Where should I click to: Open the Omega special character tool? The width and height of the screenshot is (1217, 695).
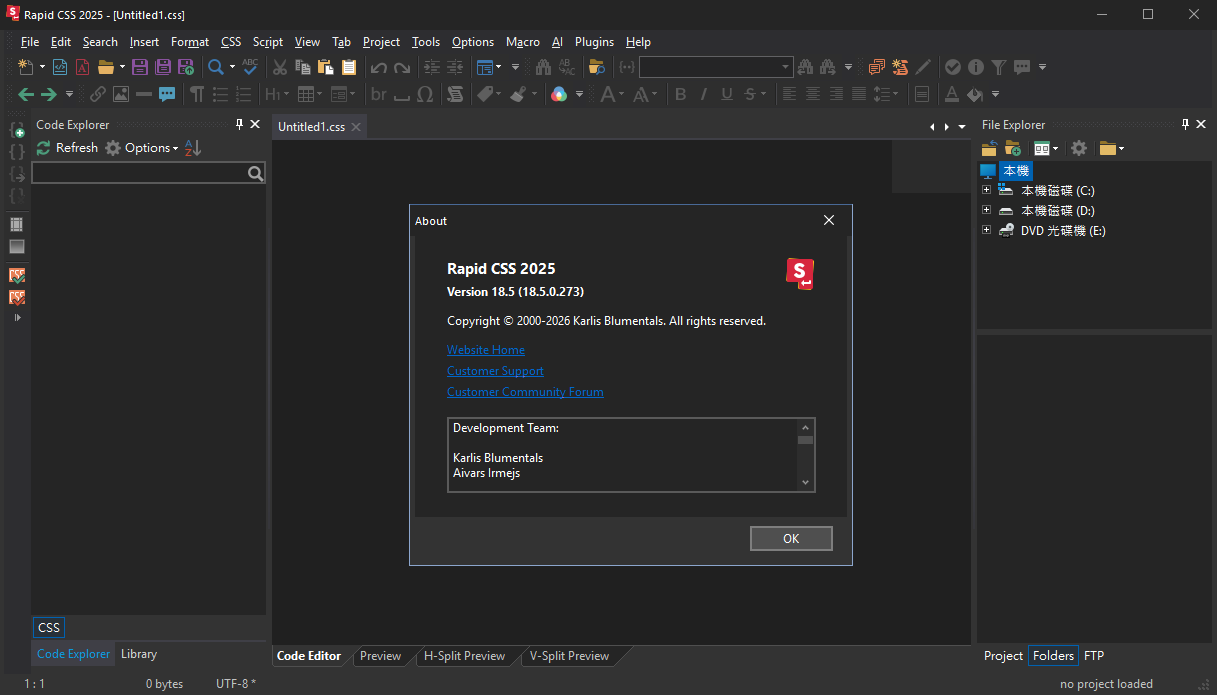(x=425, y=94)
